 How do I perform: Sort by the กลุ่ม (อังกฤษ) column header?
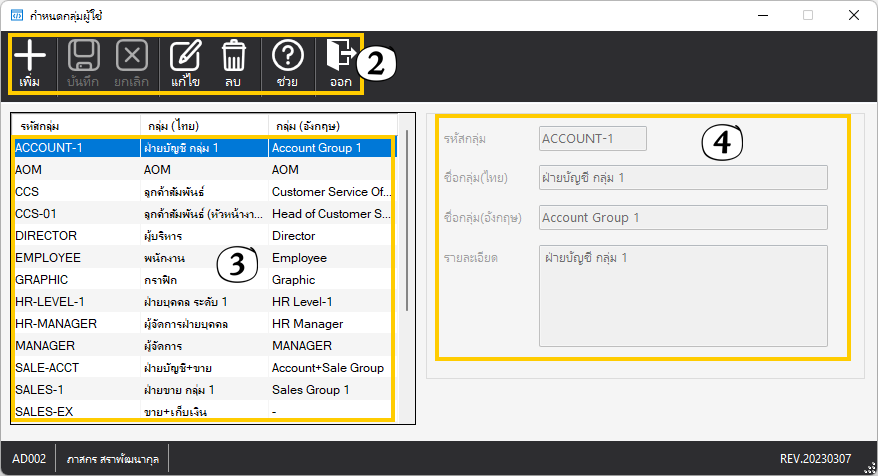tap(330, 126)
